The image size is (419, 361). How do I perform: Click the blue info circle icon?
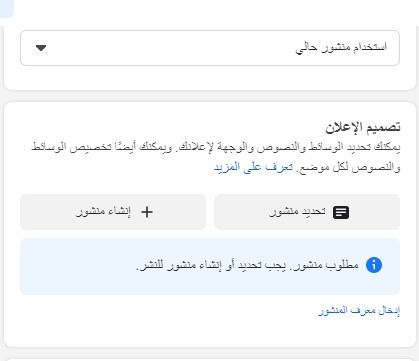click(x=374, y=265)
